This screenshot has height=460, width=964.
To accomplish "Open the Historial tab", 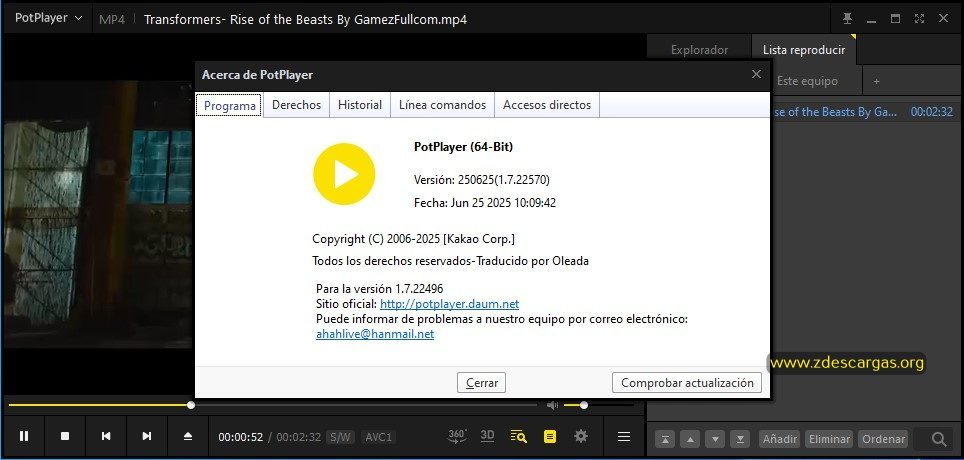I will click(x=360, y=105).
